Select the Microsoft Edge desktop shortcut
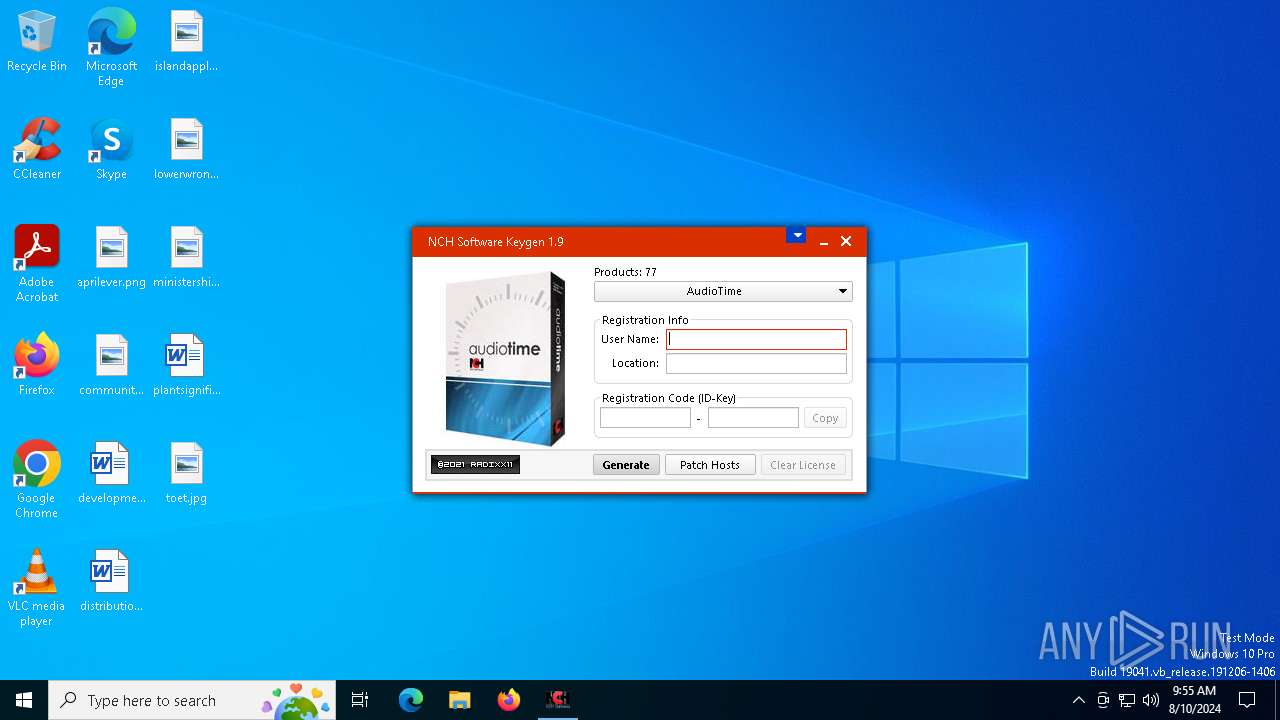 pyautogui.click(x=111, y=49)
